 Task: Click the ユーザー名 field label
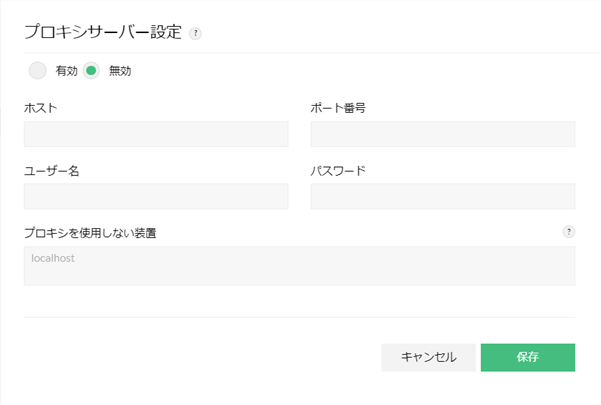52,171
